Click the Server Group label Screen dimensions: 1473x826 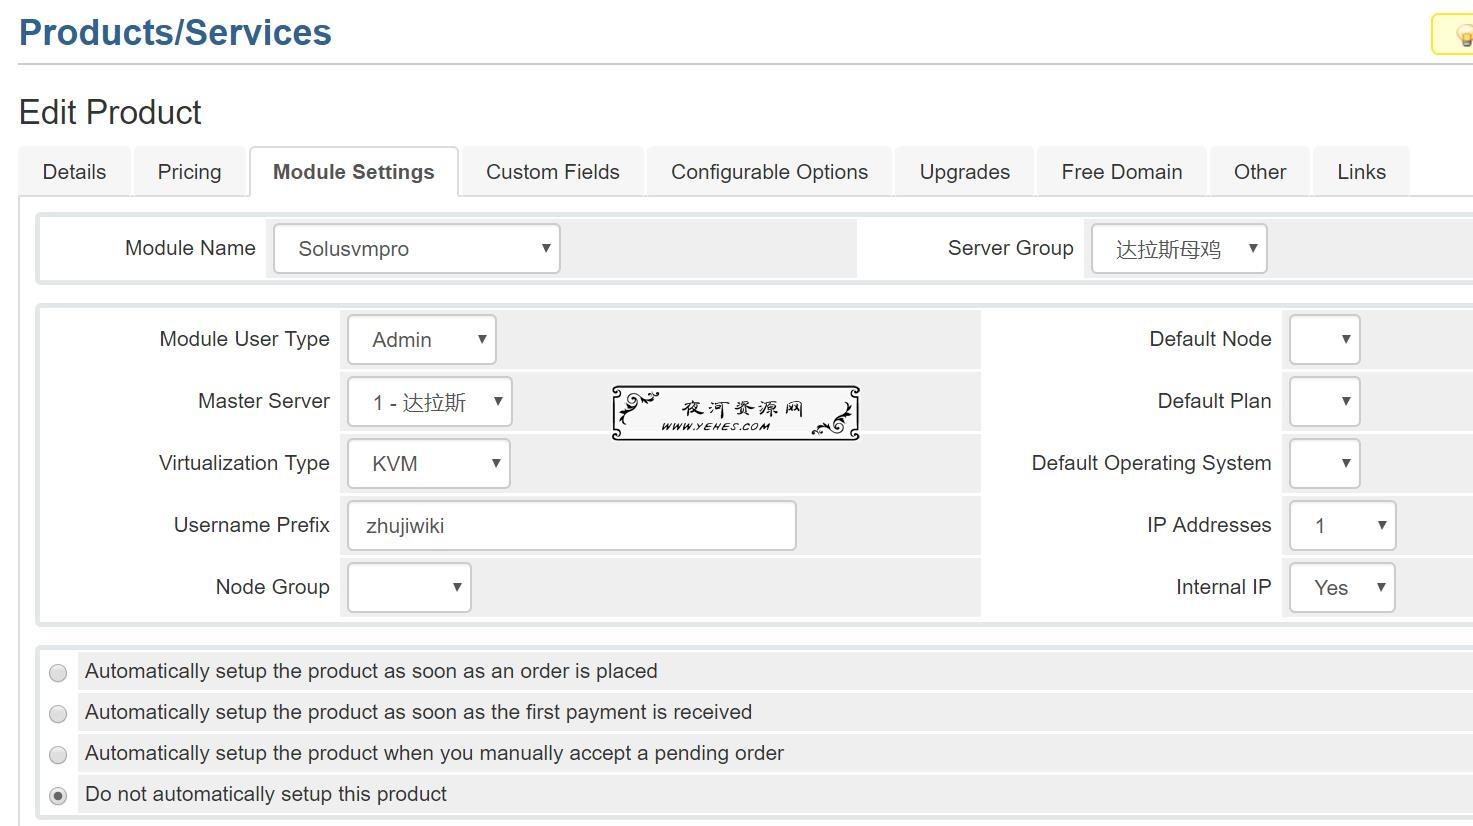[x=1010, y=248]
